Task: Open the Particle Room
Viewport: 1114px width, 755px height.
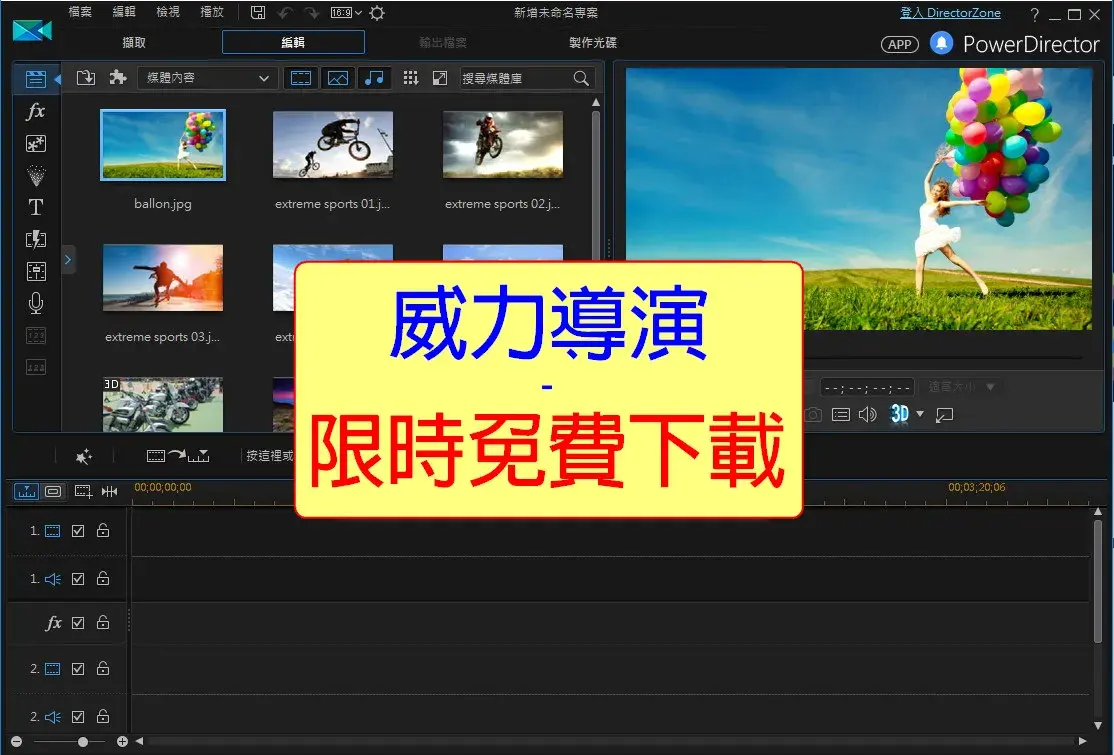Action: coord(36,175)
